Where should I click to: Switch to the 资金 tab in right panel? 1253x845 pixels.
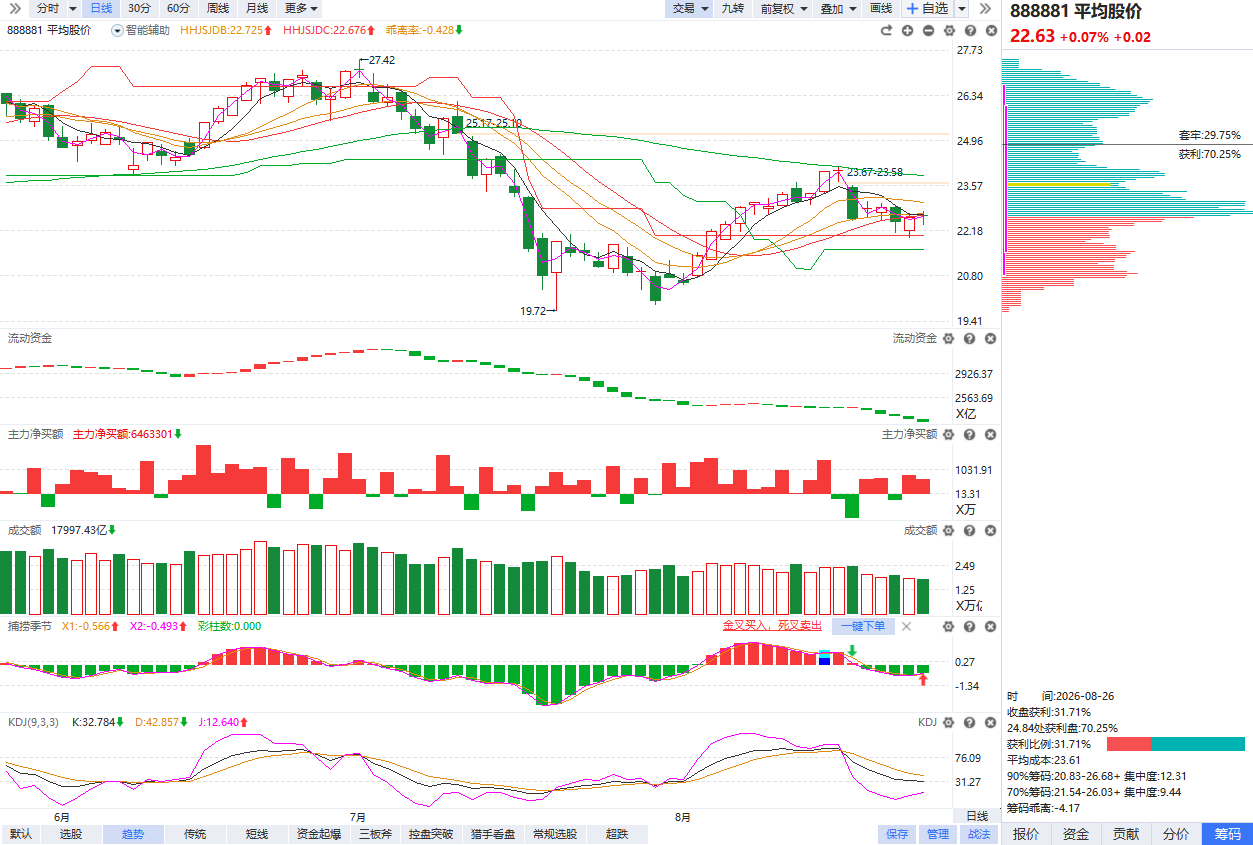pyautogui.click(x=1076, y=834)
